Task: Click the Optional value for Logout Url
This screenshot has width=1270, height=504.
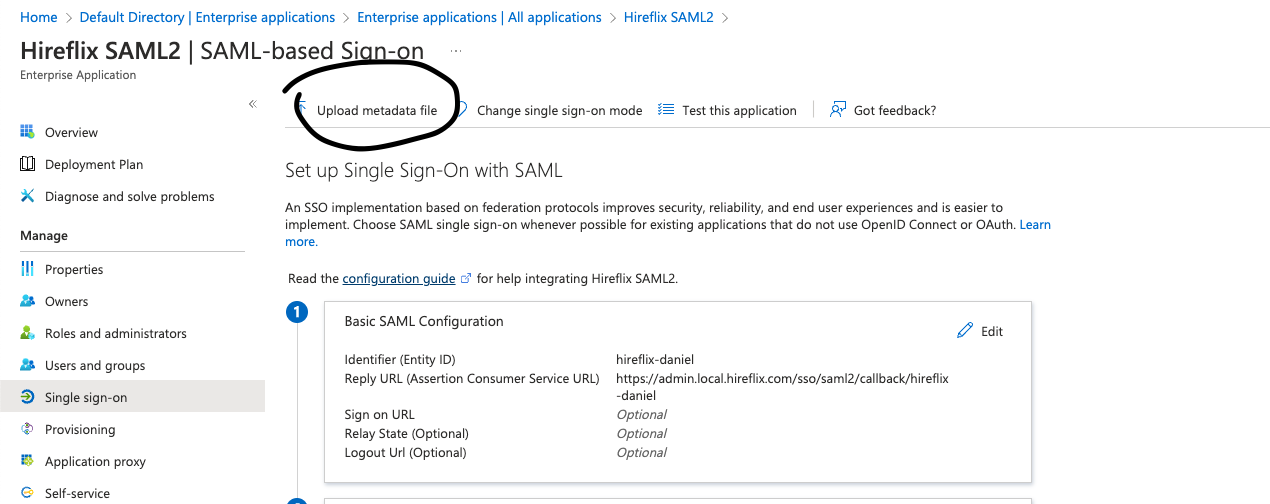Action: [641, 452]
